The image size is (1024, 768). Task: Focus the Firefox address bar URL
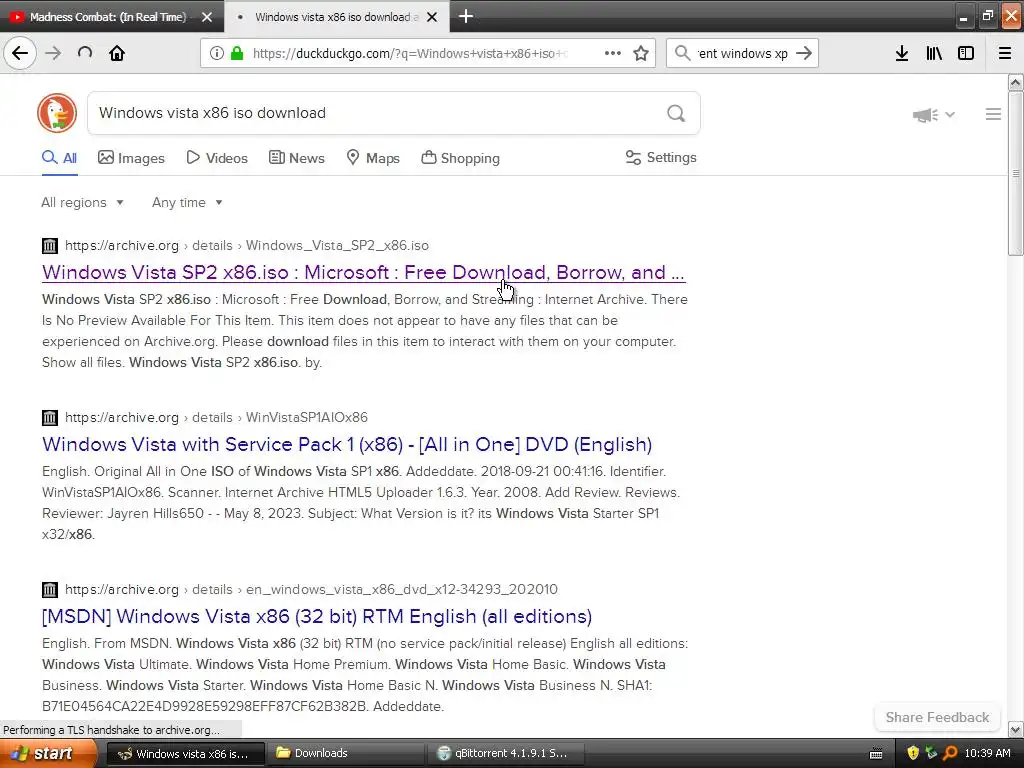click(x=411, y=53)
